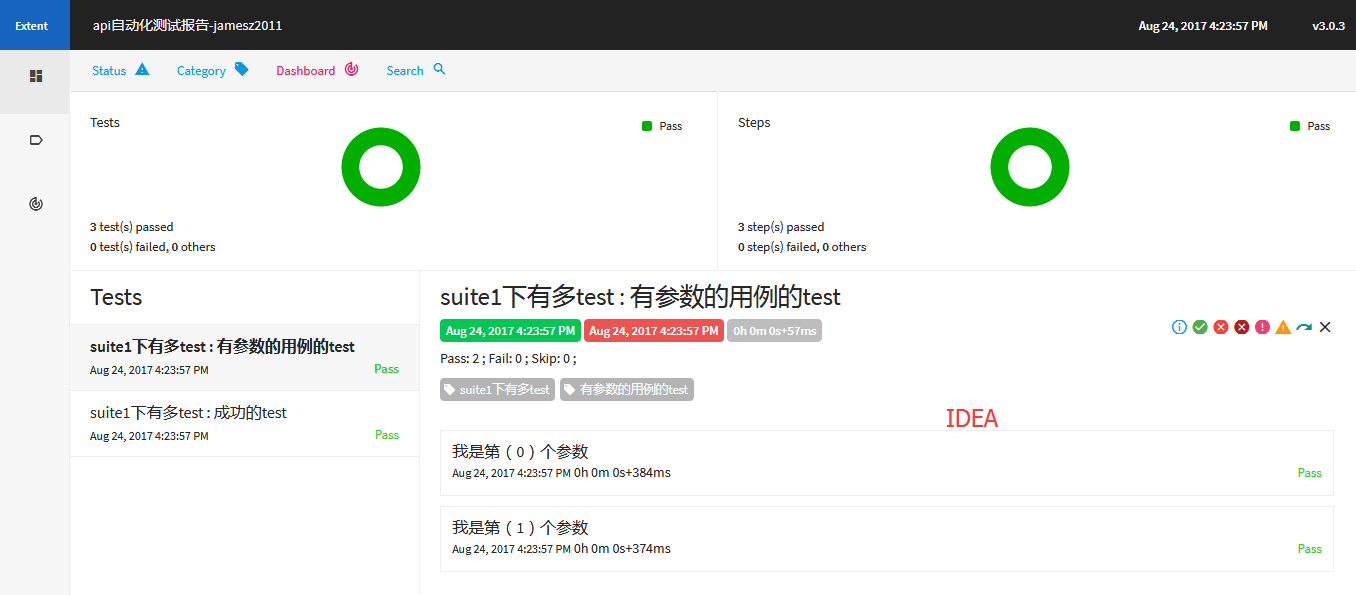Filter steps by fail red cross icon
The image size is (1356, 595).
(x=1221, y=327)
